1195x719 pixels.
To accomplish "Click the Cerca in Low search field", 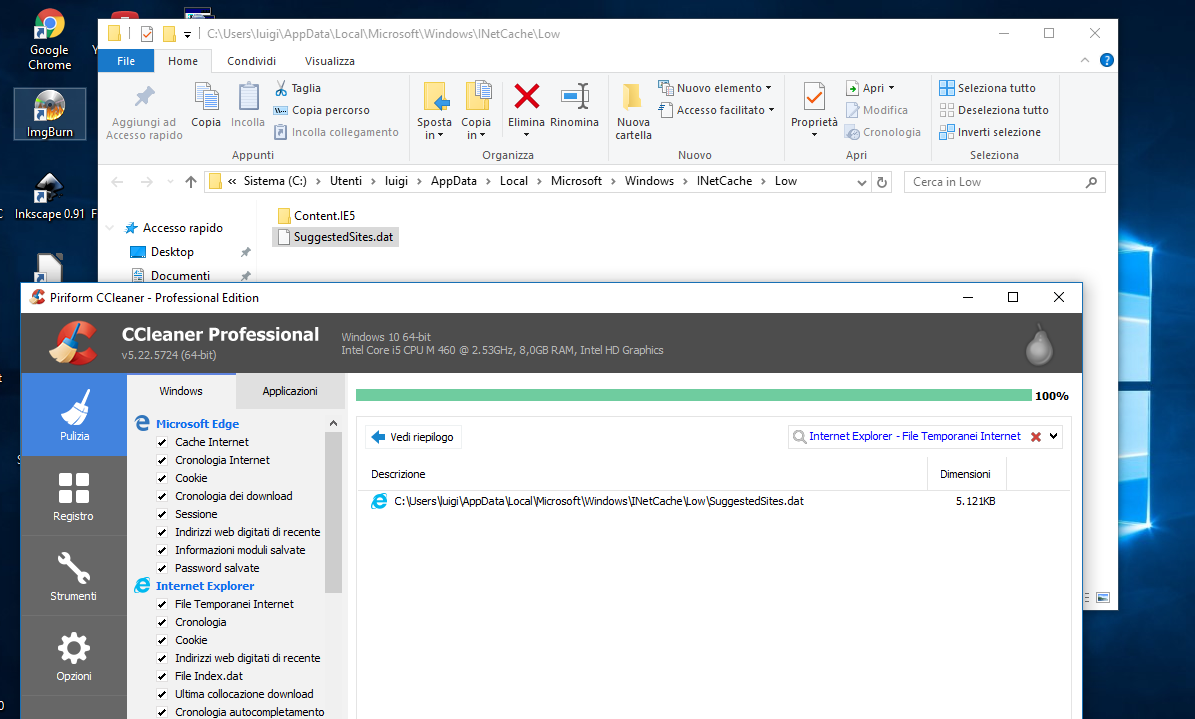I will (992, 182).
